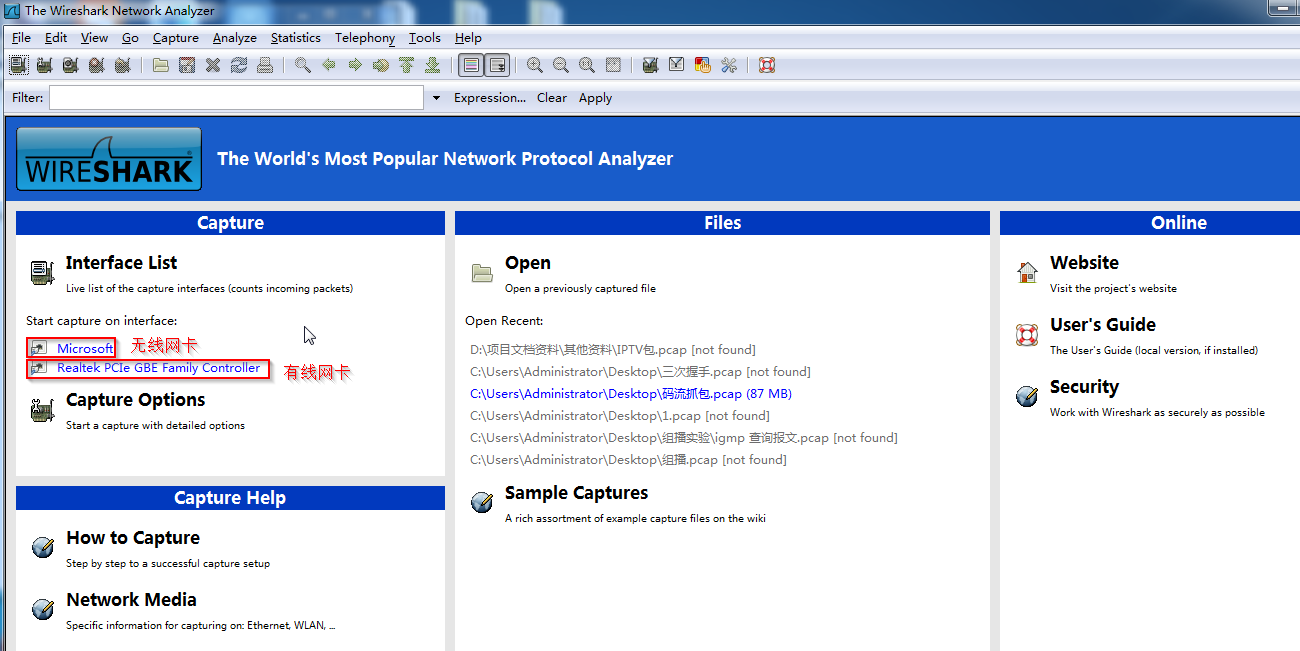1300x651 pixels.
Task: Reload the capture file toolbar icon
Action: tap(239, 65)
